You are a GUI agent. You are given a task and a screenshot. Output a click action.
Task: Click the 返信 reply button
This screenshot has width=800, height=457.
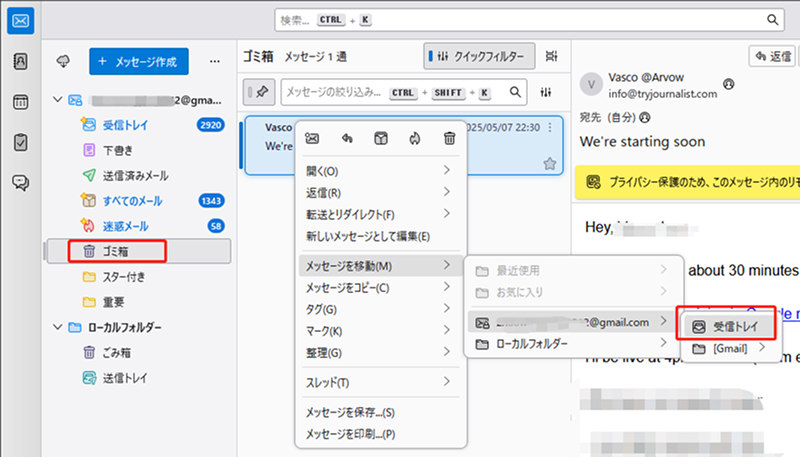click(x=772, y=56)
